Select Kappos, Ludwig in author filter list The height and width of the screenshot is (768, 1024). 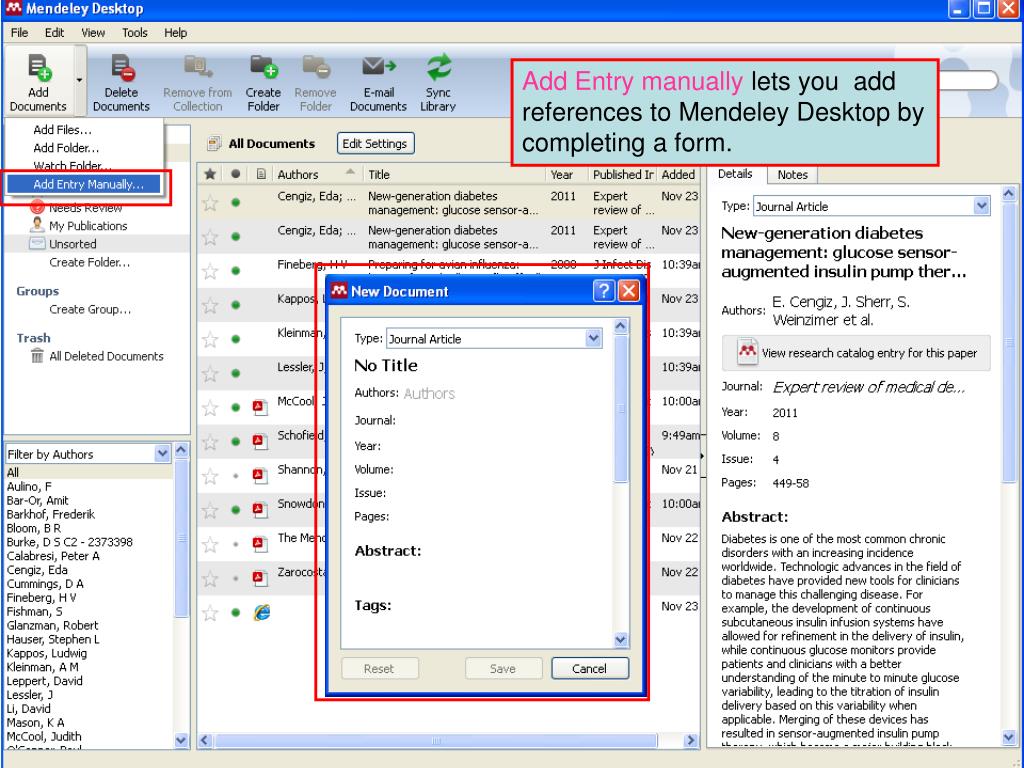tap(46, 653)
